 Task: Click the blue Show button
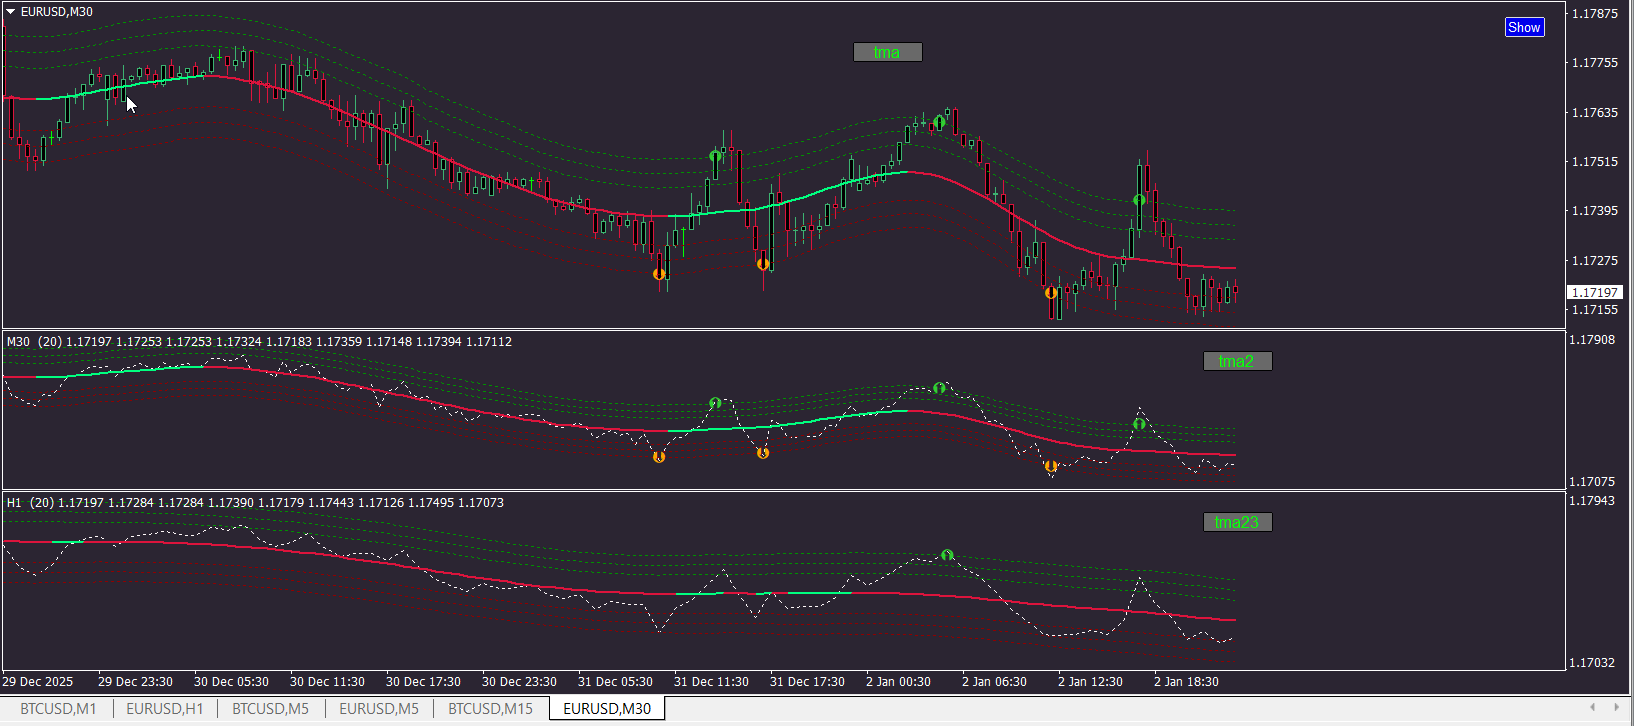pyautogui.click(x=1524, y=27)
